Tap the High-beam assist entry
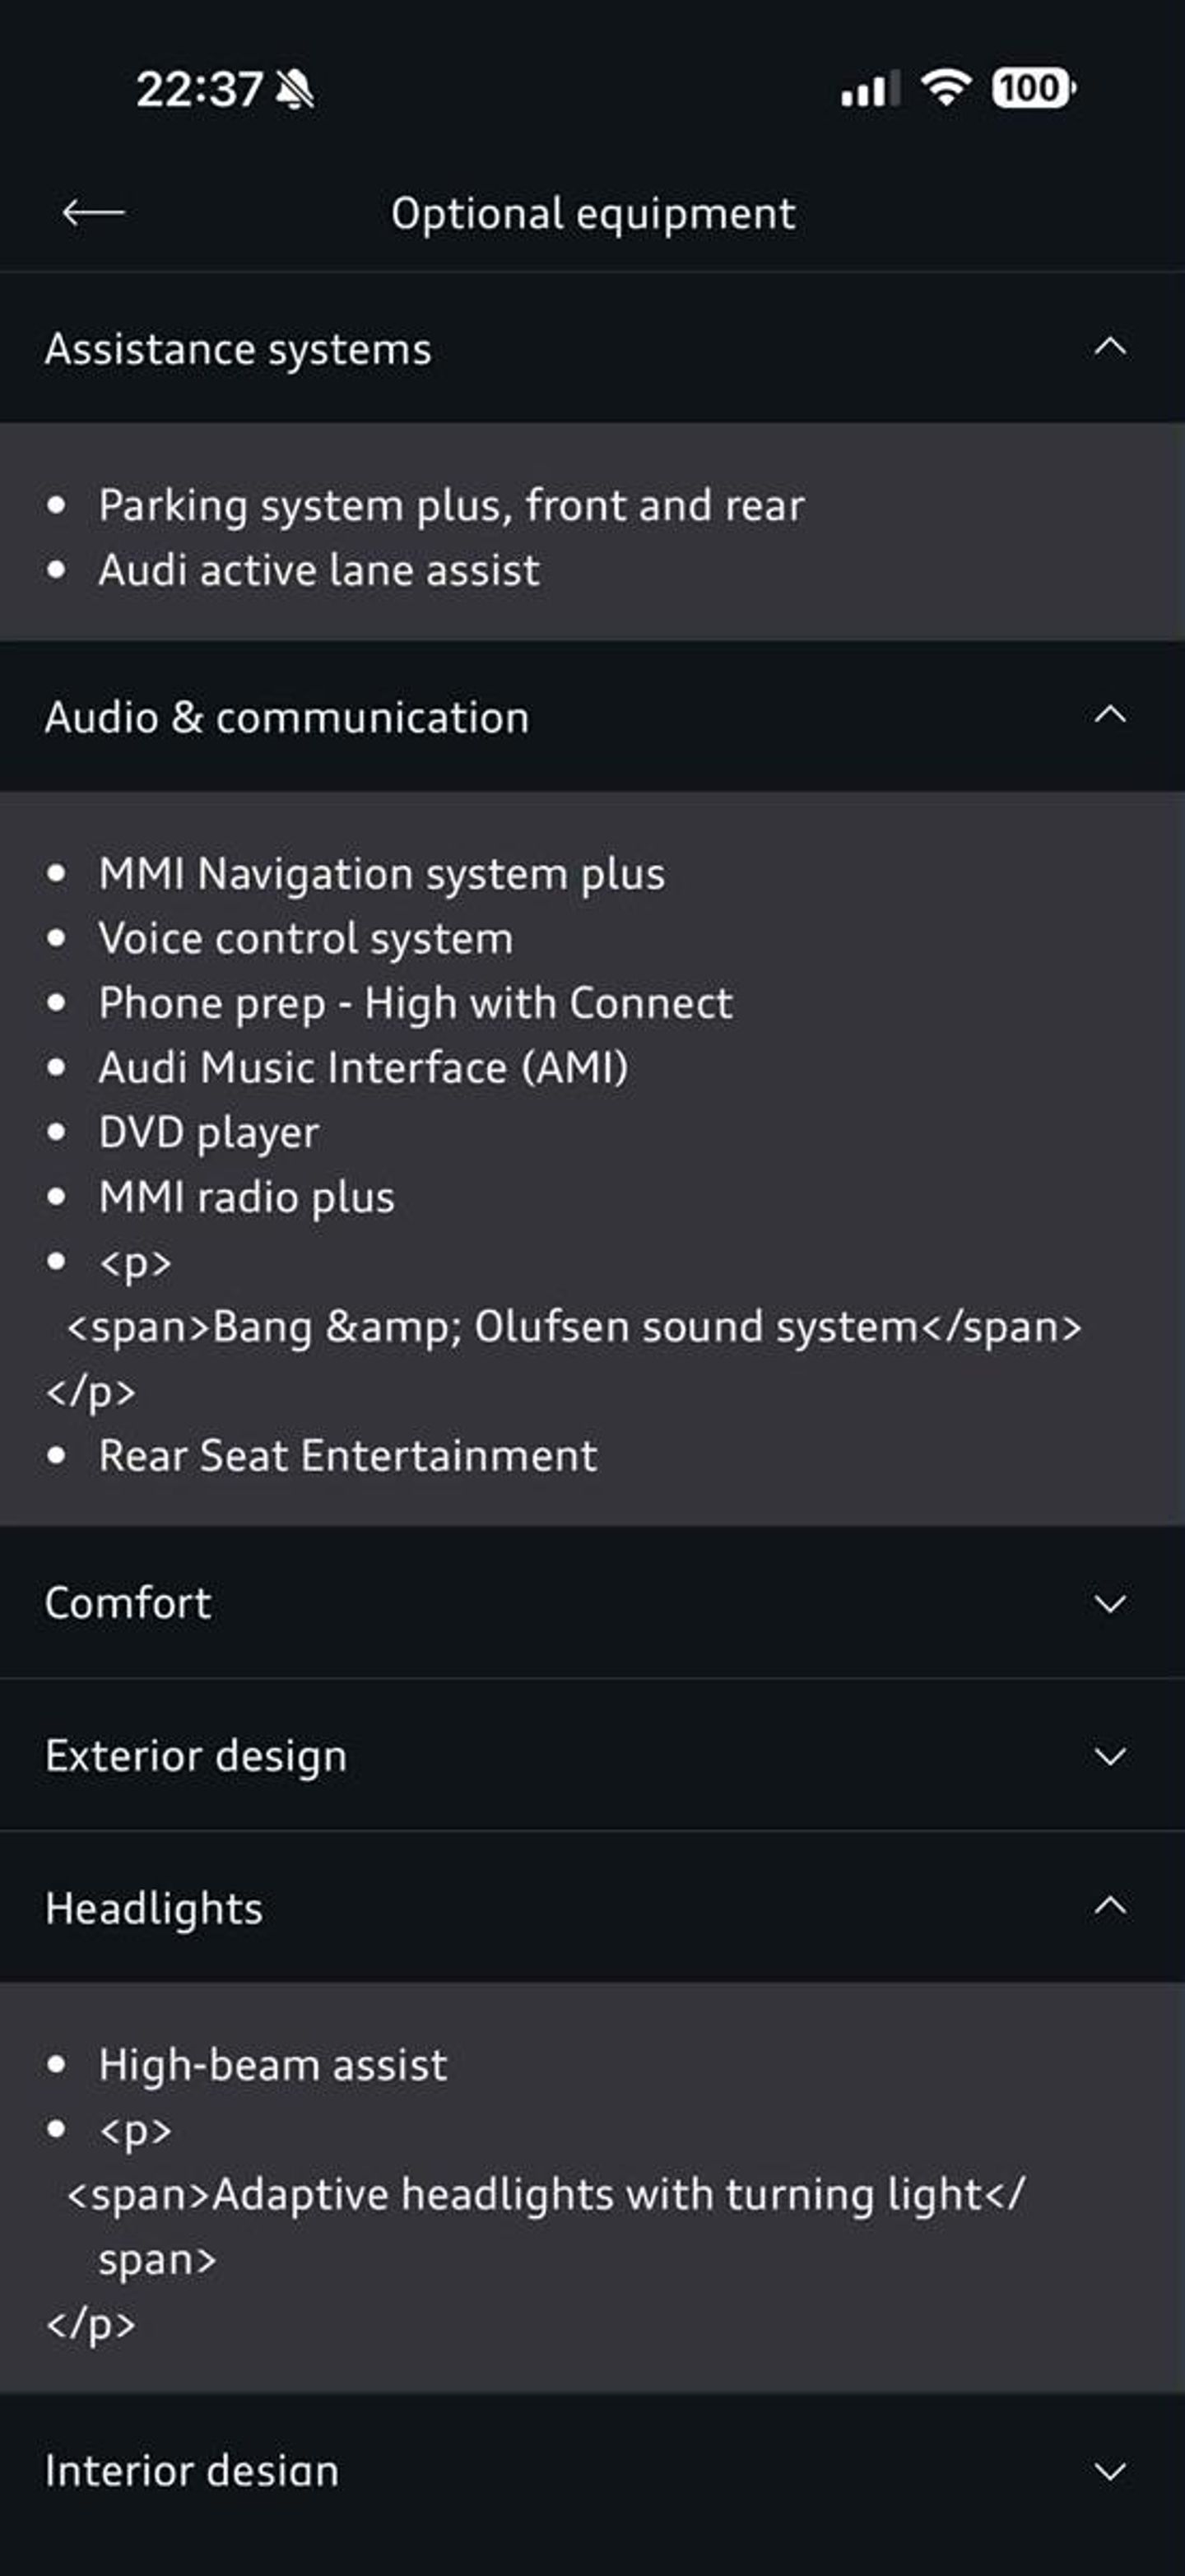The width and height of the screenshot is (1185, 2576). (273, 2065)
